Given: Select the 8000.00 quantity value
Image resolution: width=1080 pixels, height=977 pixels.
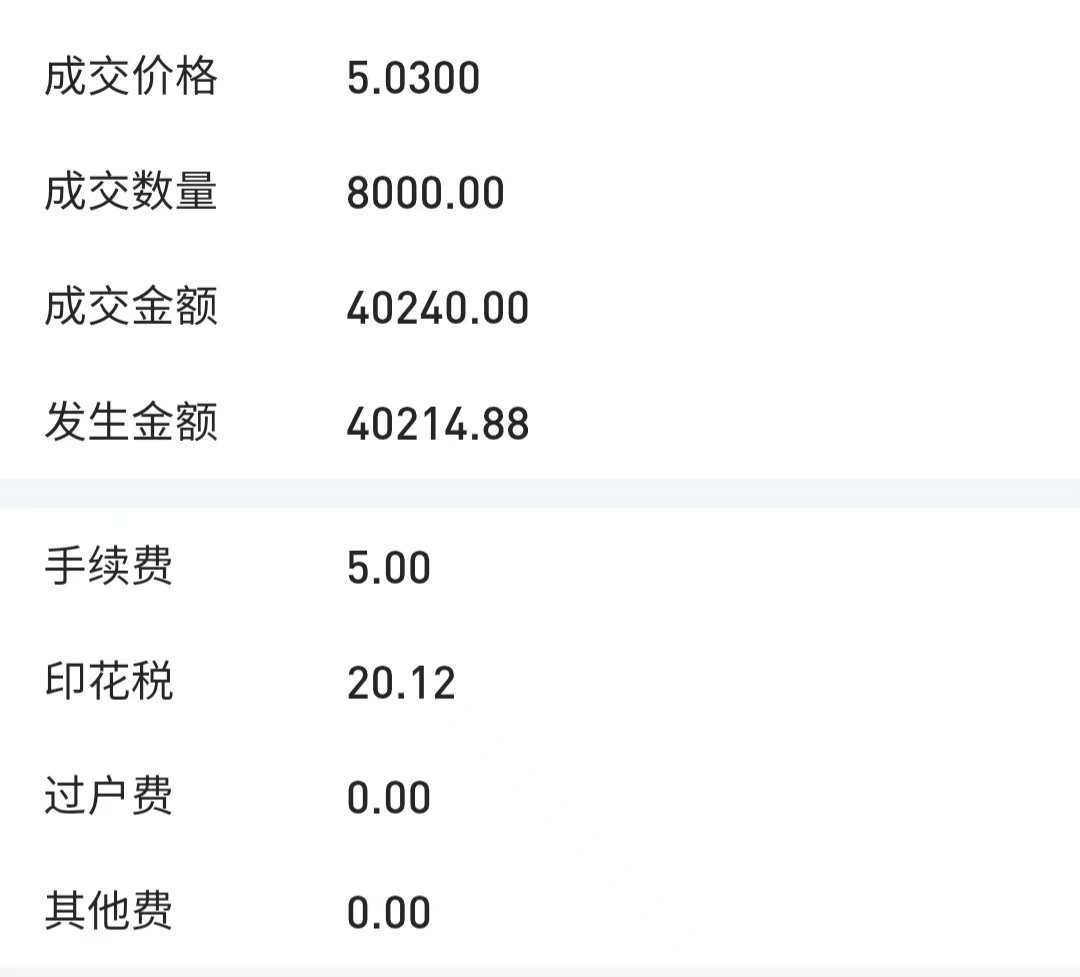Looking at the screenshot, I should click(x=425, y=193).
